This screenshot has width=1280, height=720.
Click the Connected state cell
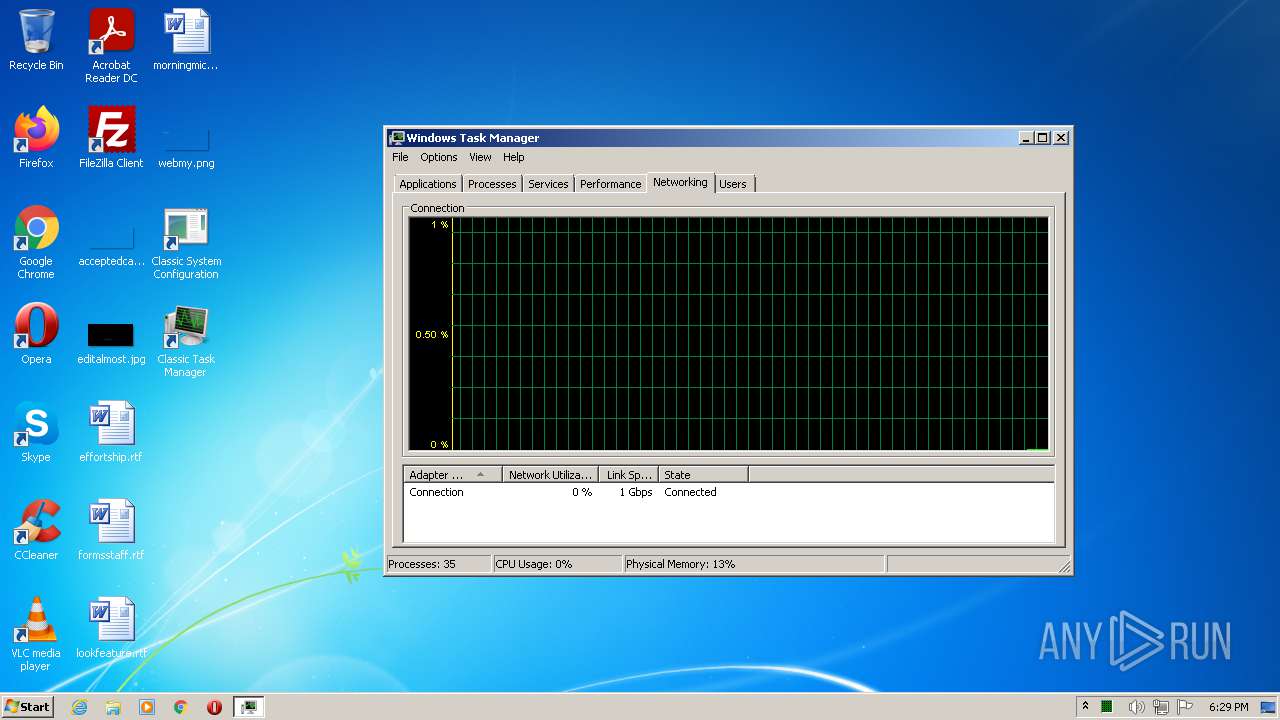click(690, 492)
